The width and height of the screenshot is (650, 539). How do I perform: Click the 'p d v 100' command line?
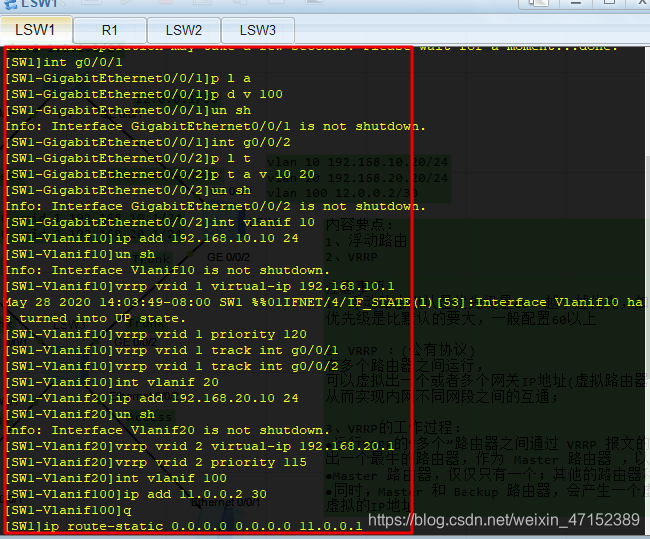[144, 95]
